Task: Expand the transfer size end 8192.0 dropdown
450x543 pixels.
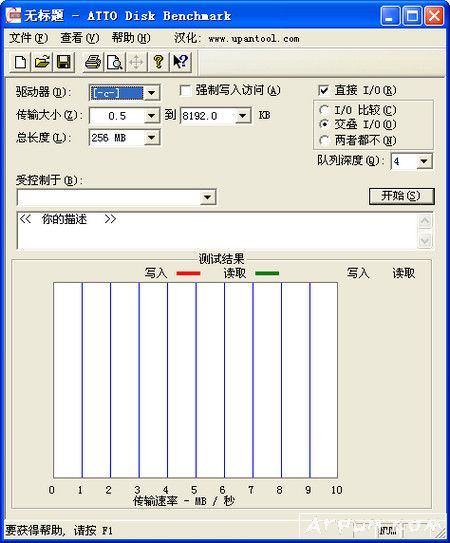Action: (243, 116)
